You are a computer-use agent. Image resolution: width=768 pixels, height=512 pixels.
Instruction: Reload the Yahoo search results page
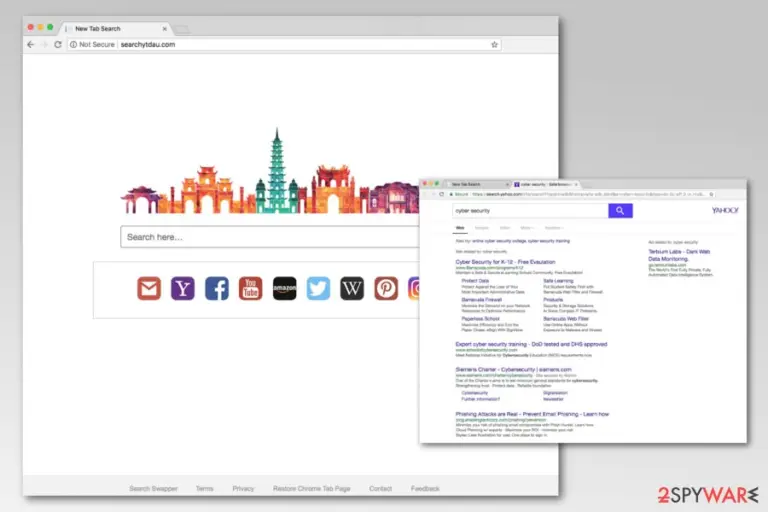coord(441,195)
